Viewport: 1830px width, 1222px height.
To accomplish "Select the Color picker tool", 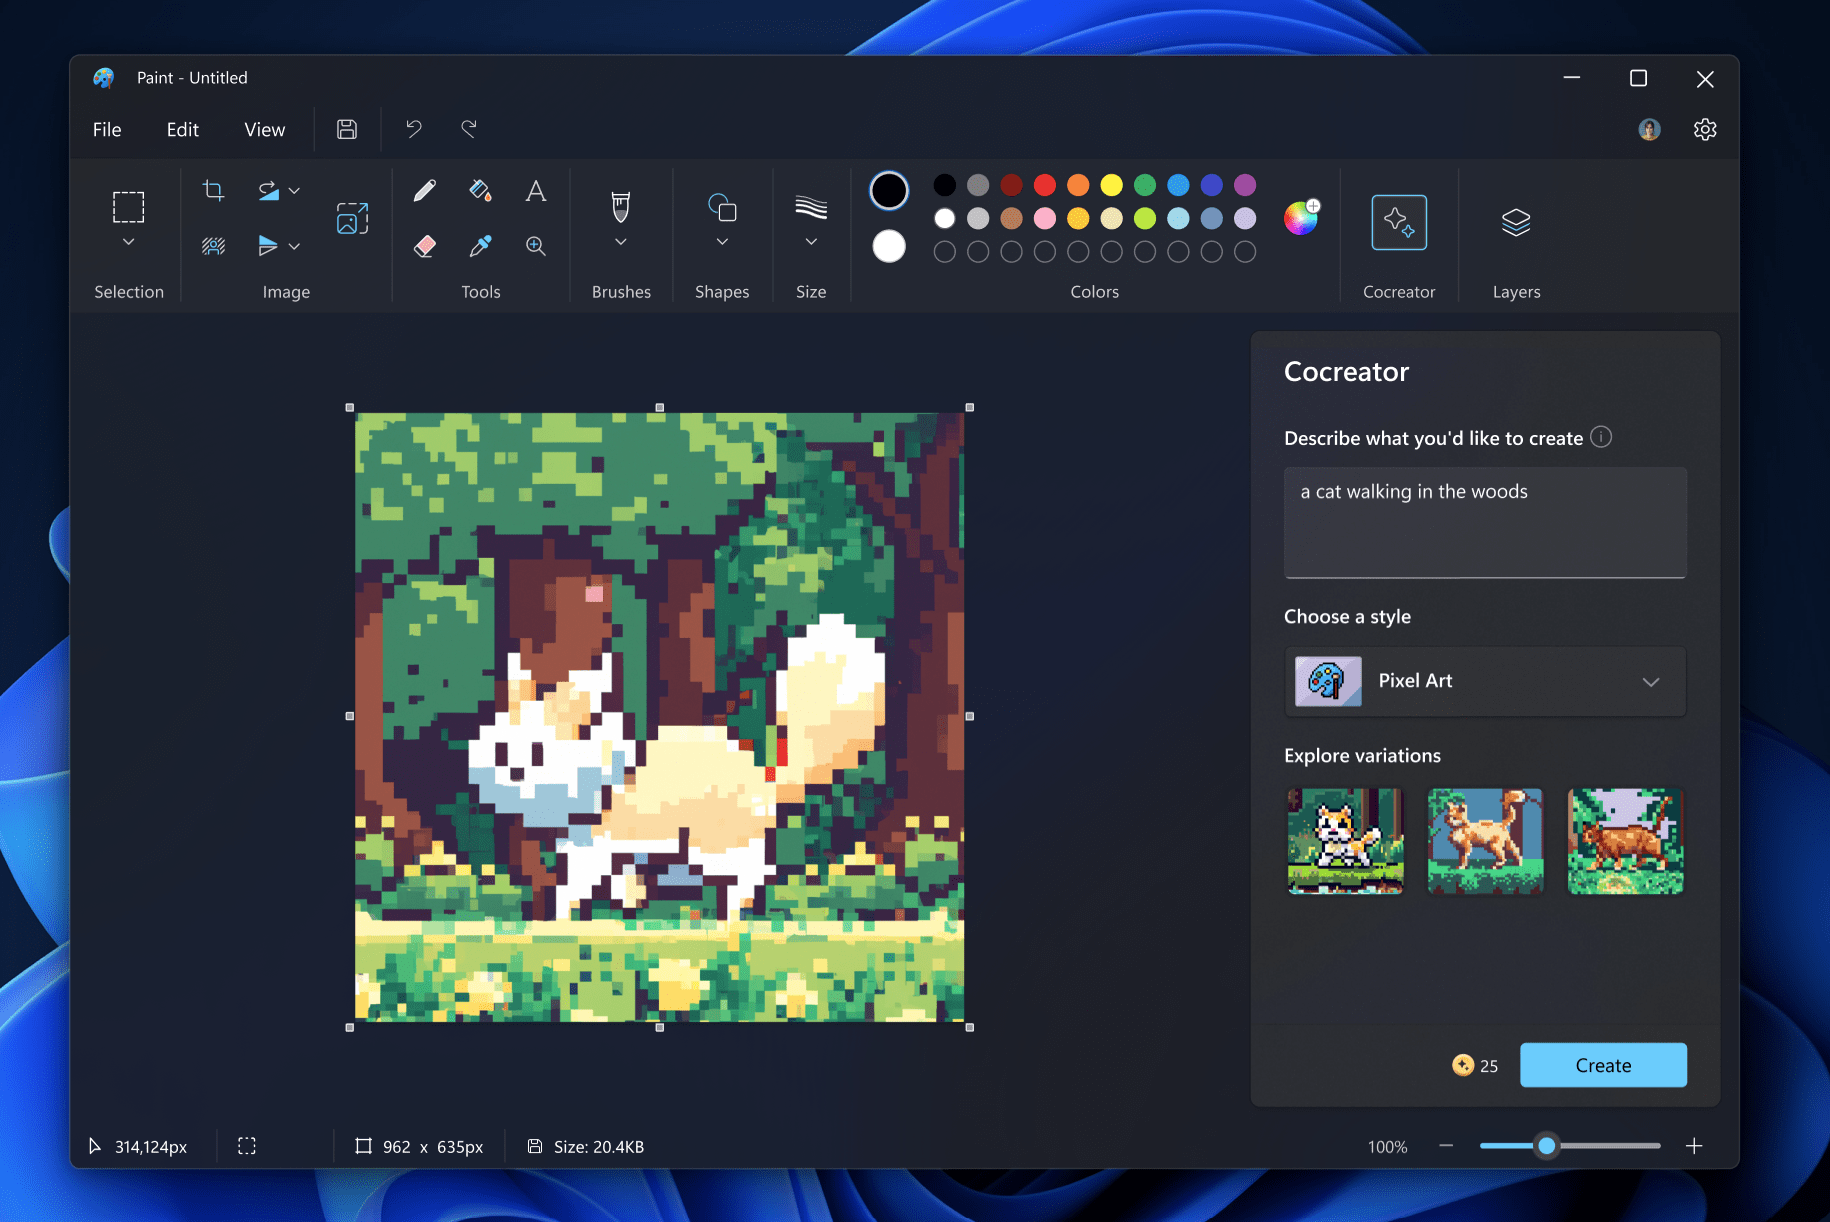I will [480, 245].
